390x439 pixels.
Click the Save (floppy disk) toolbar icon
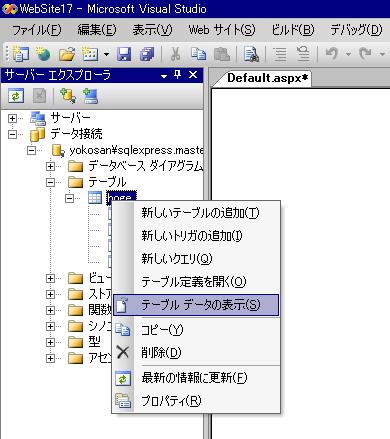(x=124, y=54)
